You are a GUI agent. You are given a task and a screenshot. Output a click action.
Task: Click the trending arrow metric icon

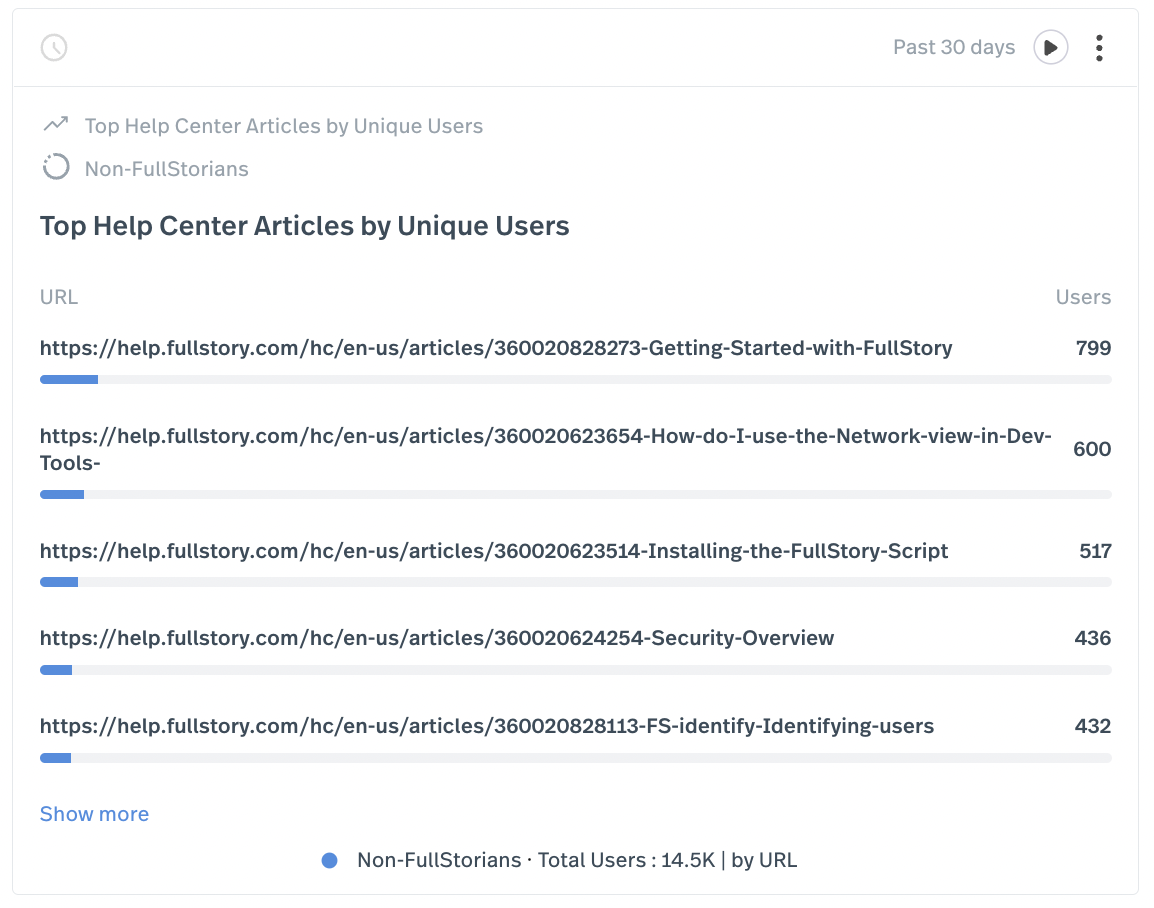coord(56,125)
